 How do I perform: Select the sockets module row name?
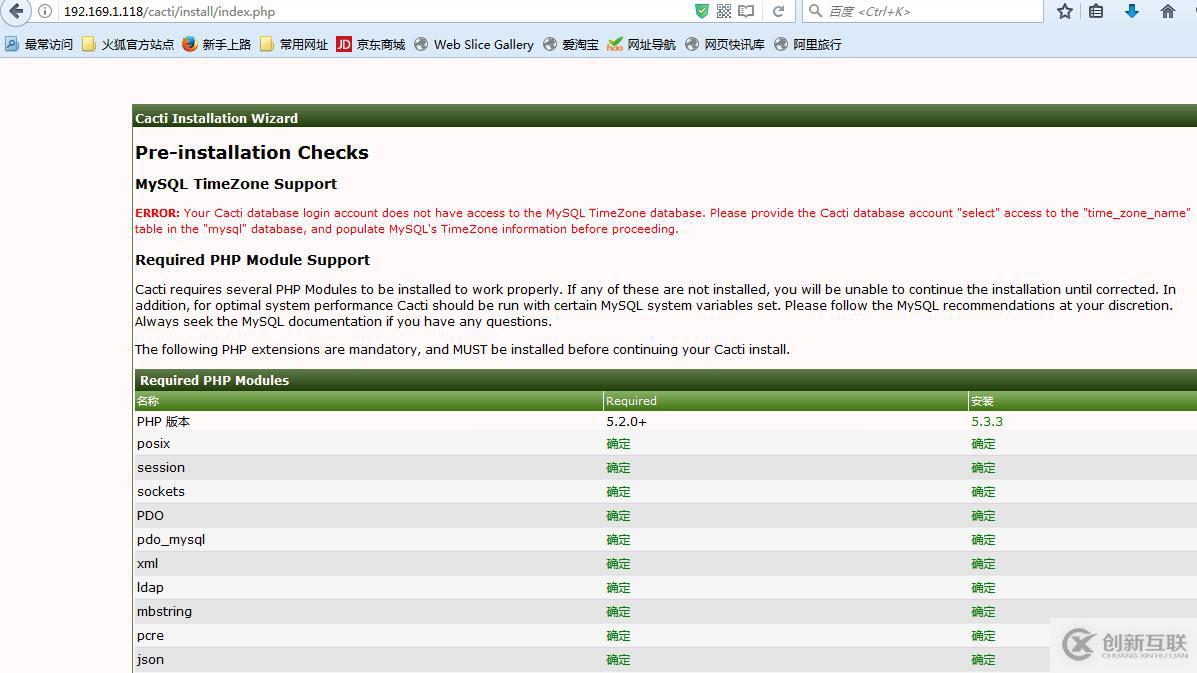pyautogui.click(x=161, y=491)
